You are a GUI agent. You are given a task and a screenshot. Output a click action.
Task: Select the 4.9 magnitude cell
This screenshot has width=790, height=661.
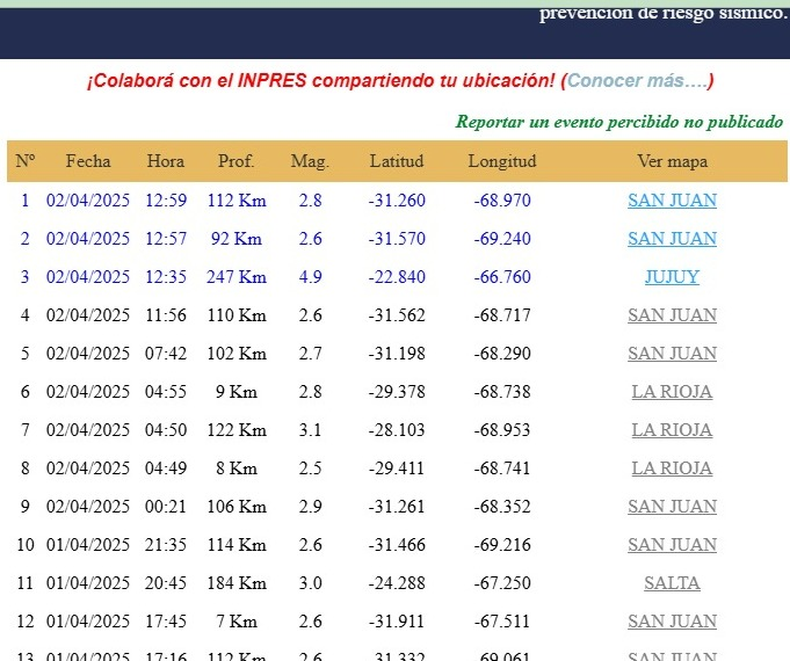click(x=310, y=277)
